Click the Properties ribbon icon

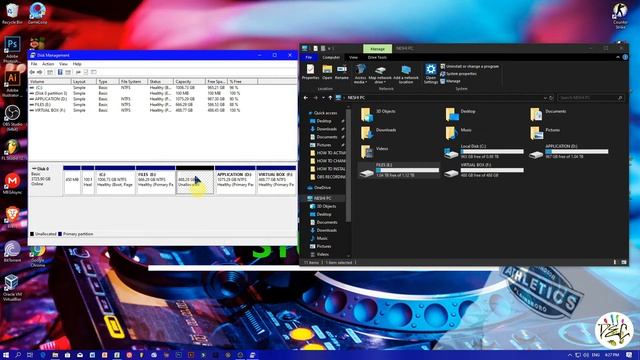click(310, 72)
